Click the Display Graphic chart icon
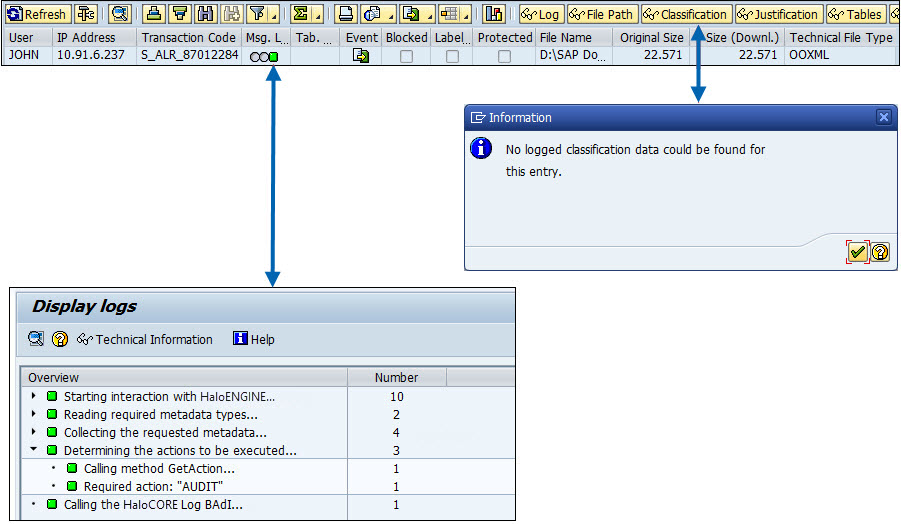This screenshot has height=524, width=901. click(494, 14)
